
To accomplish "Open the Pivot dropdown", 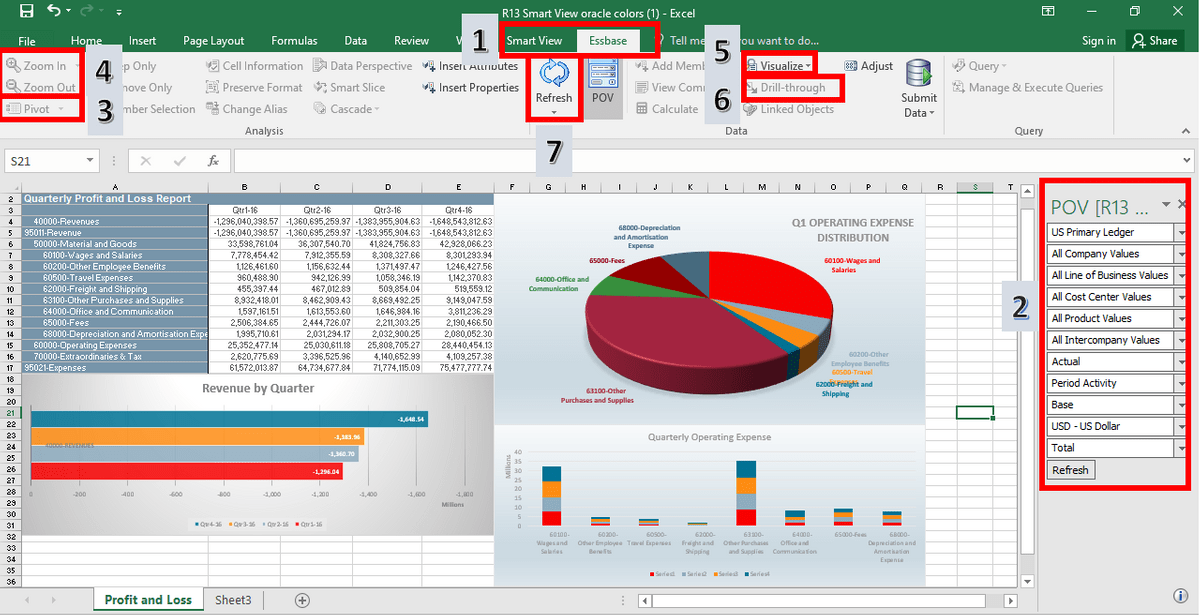I will [x=37, y=109].
